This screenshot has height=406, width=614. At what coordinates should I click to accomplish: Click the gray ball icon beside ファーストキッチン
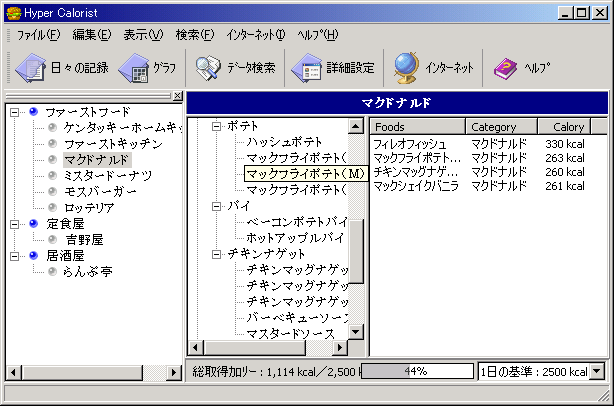[x=52, y=144]
